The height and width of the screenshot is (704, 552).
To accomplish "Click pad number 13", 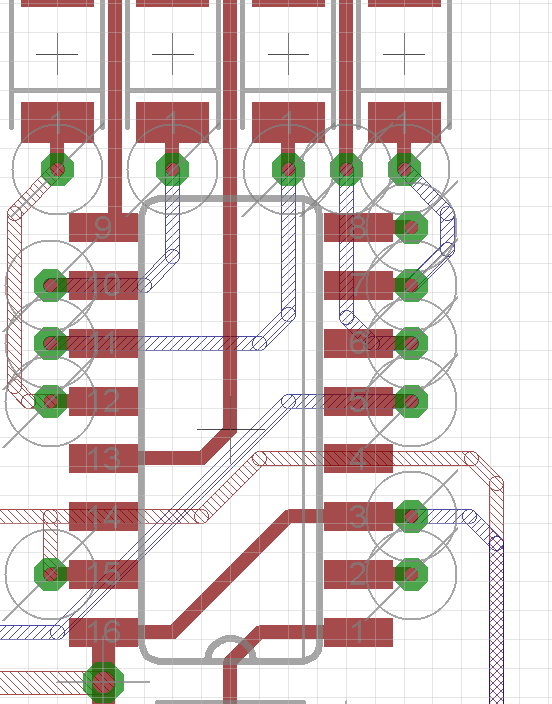I will coord(103,458).
